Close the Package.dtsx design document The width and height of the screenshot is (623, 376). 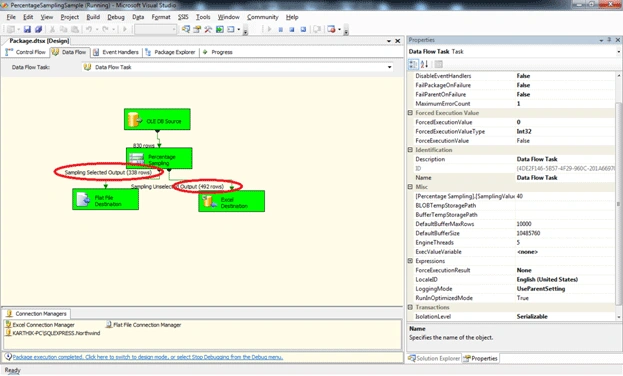[397, 41]
